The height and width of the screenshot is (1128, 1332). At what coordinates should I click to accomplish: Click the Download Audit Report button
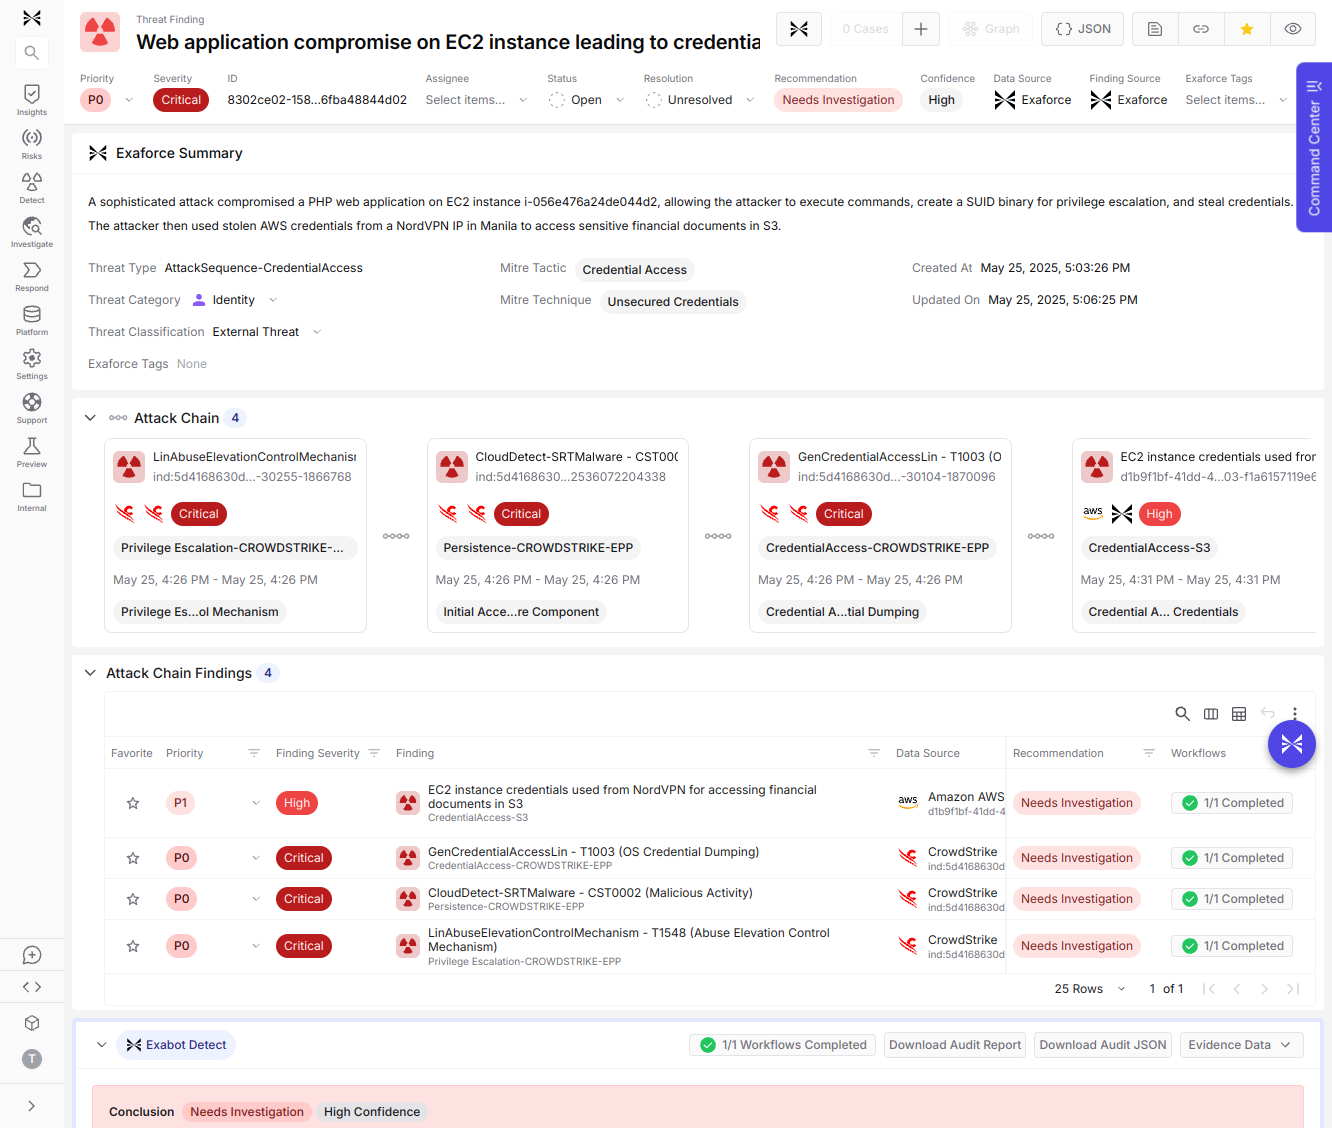955,1045
